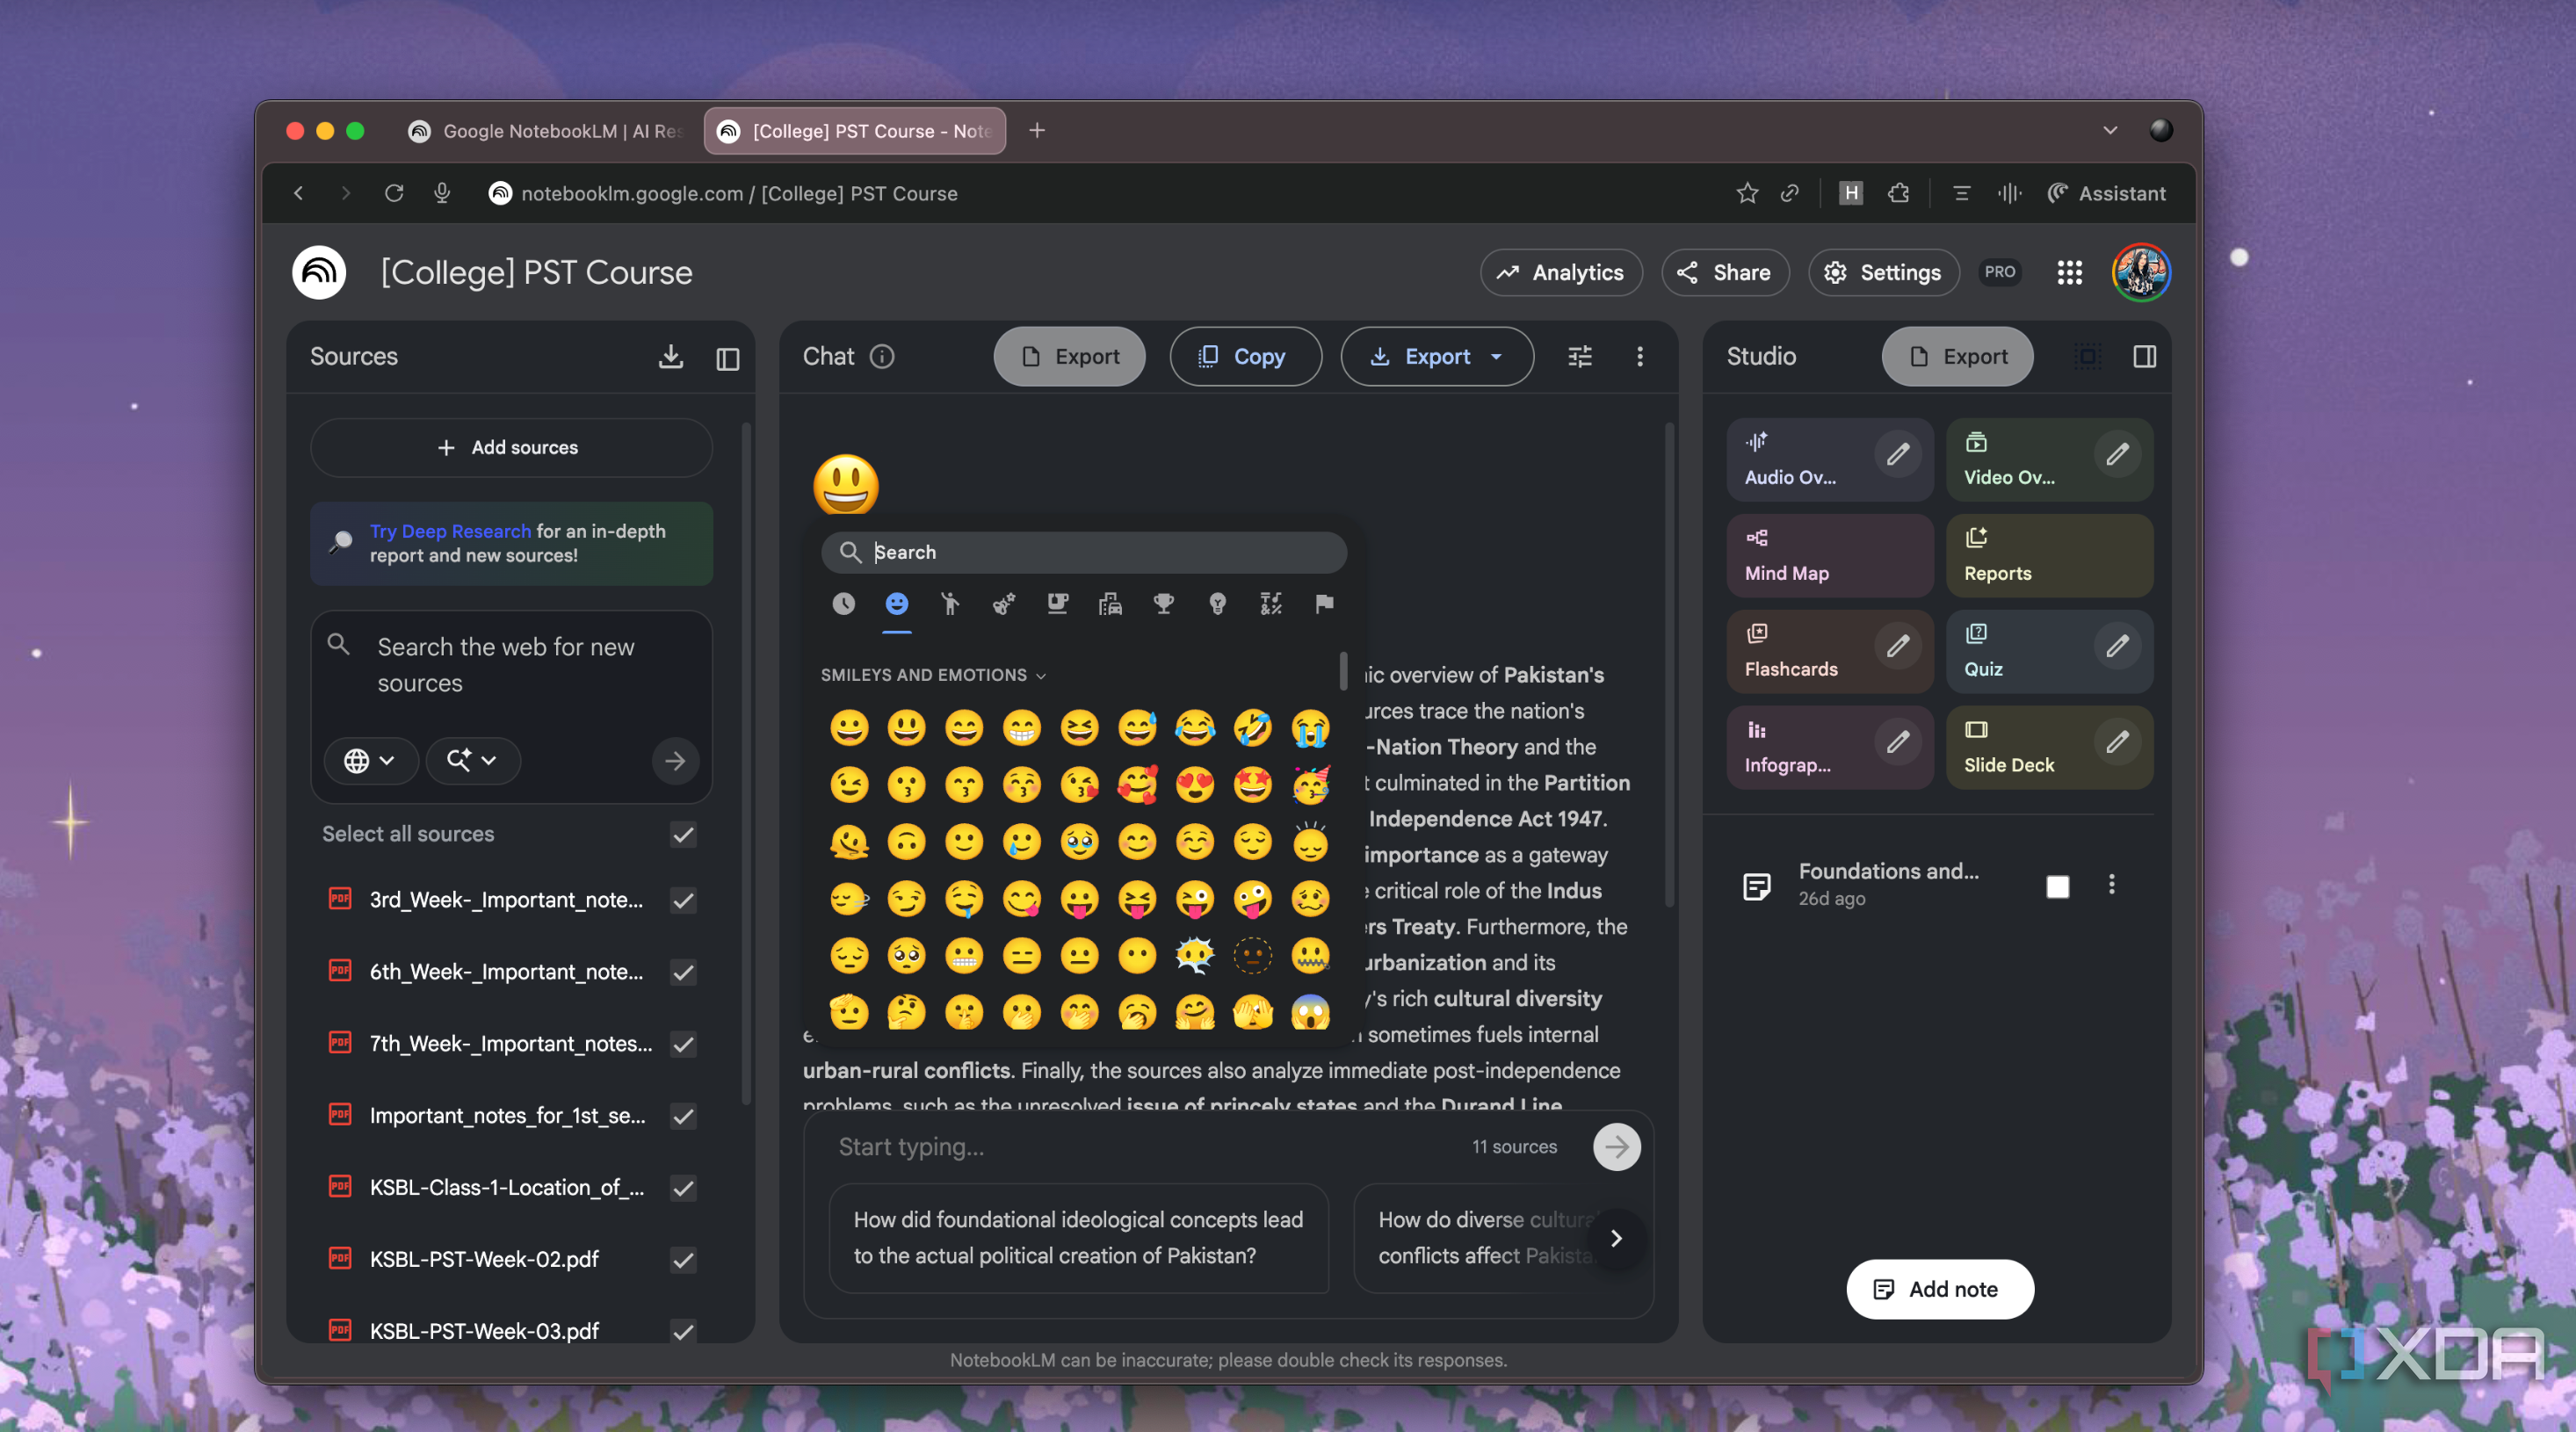Toggle Select all sources checkbox
This screenshot has height=1432, width=2576.
684,834
